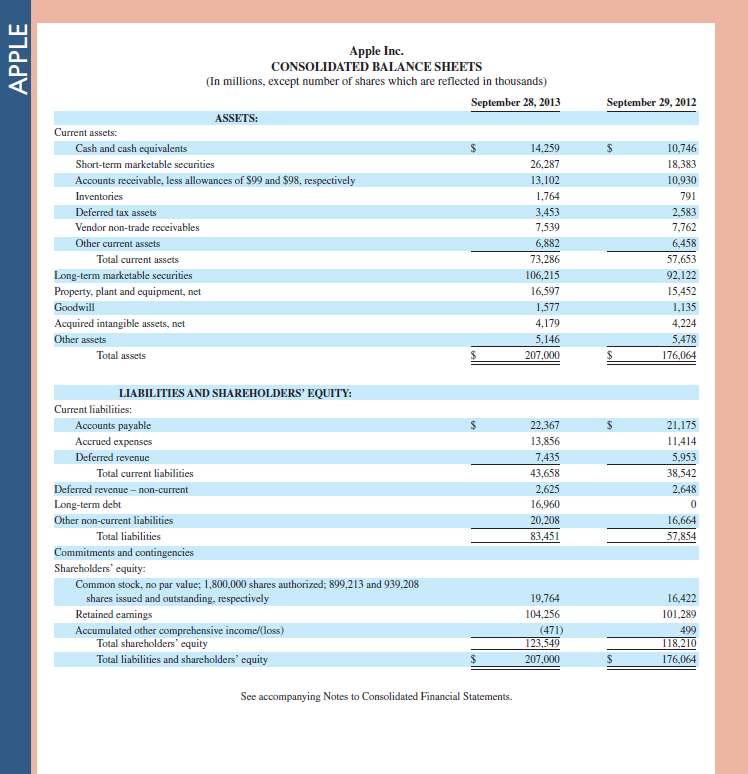
Task: Select the Retained earnings row label
Action: click(113, 614)
